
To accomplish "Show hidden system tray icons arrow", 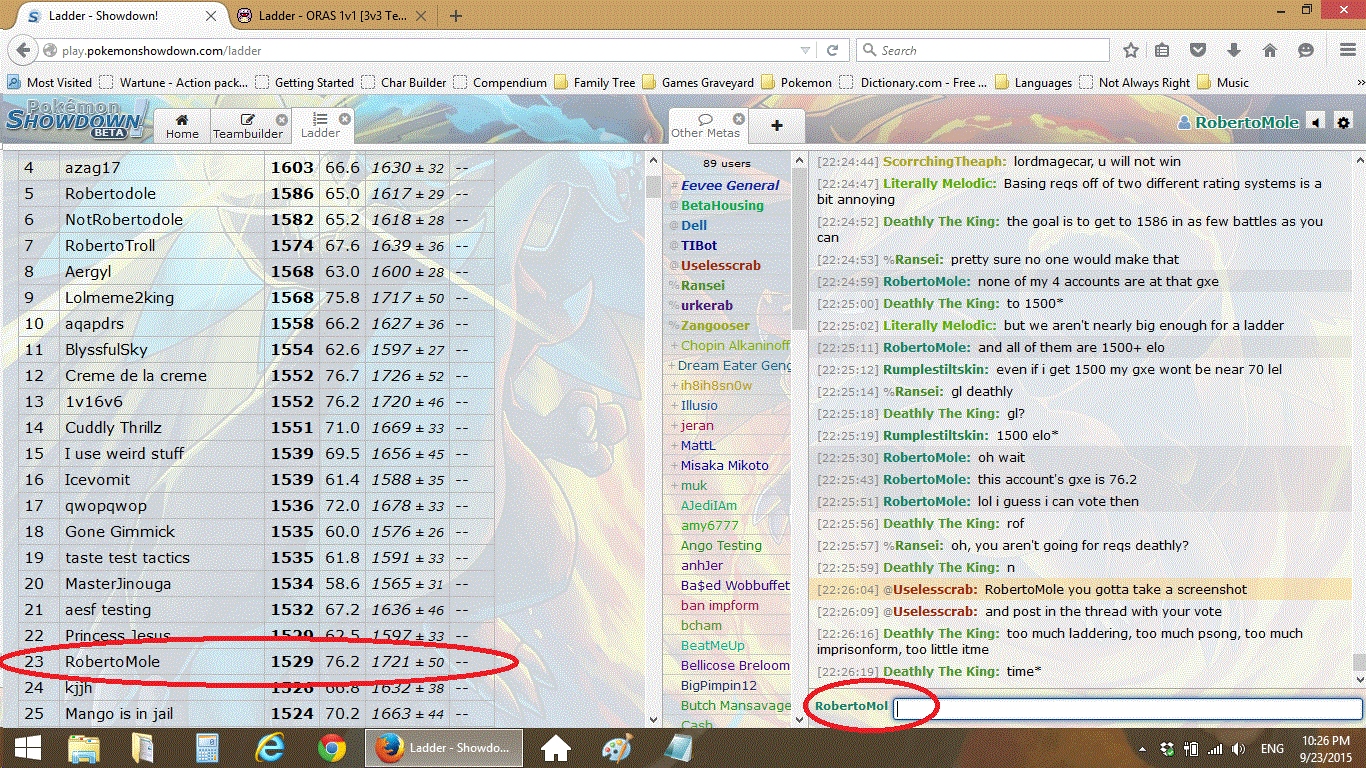I will tap(1143, 748).
